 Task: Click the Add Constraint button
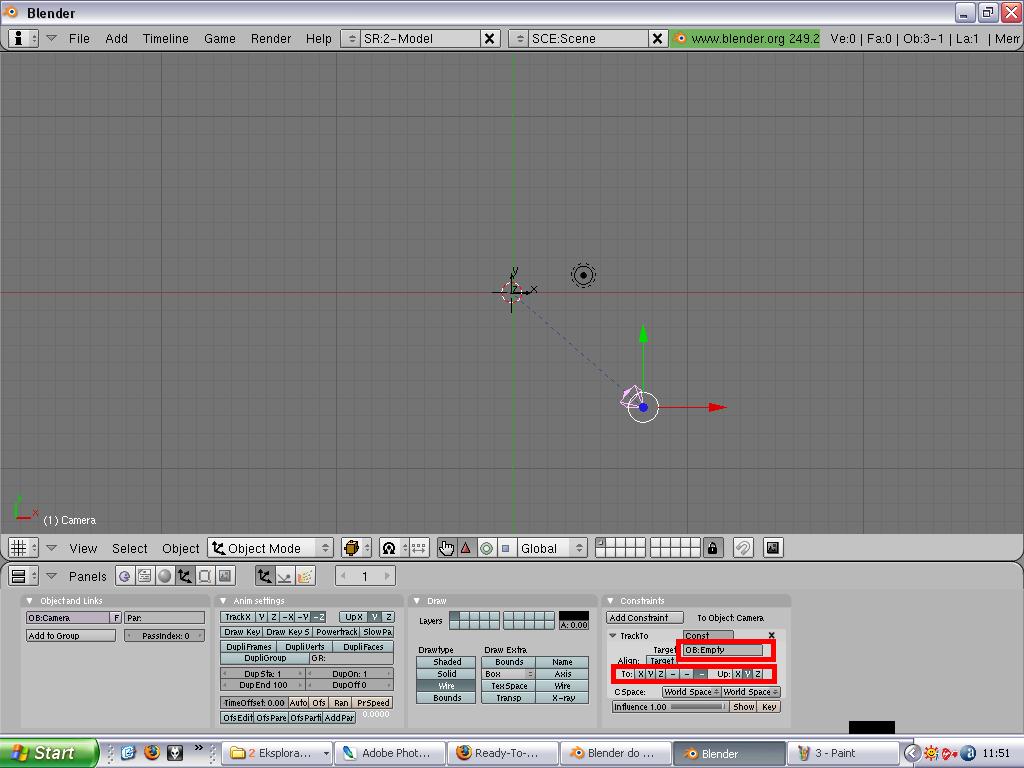(x=645, y=618)
